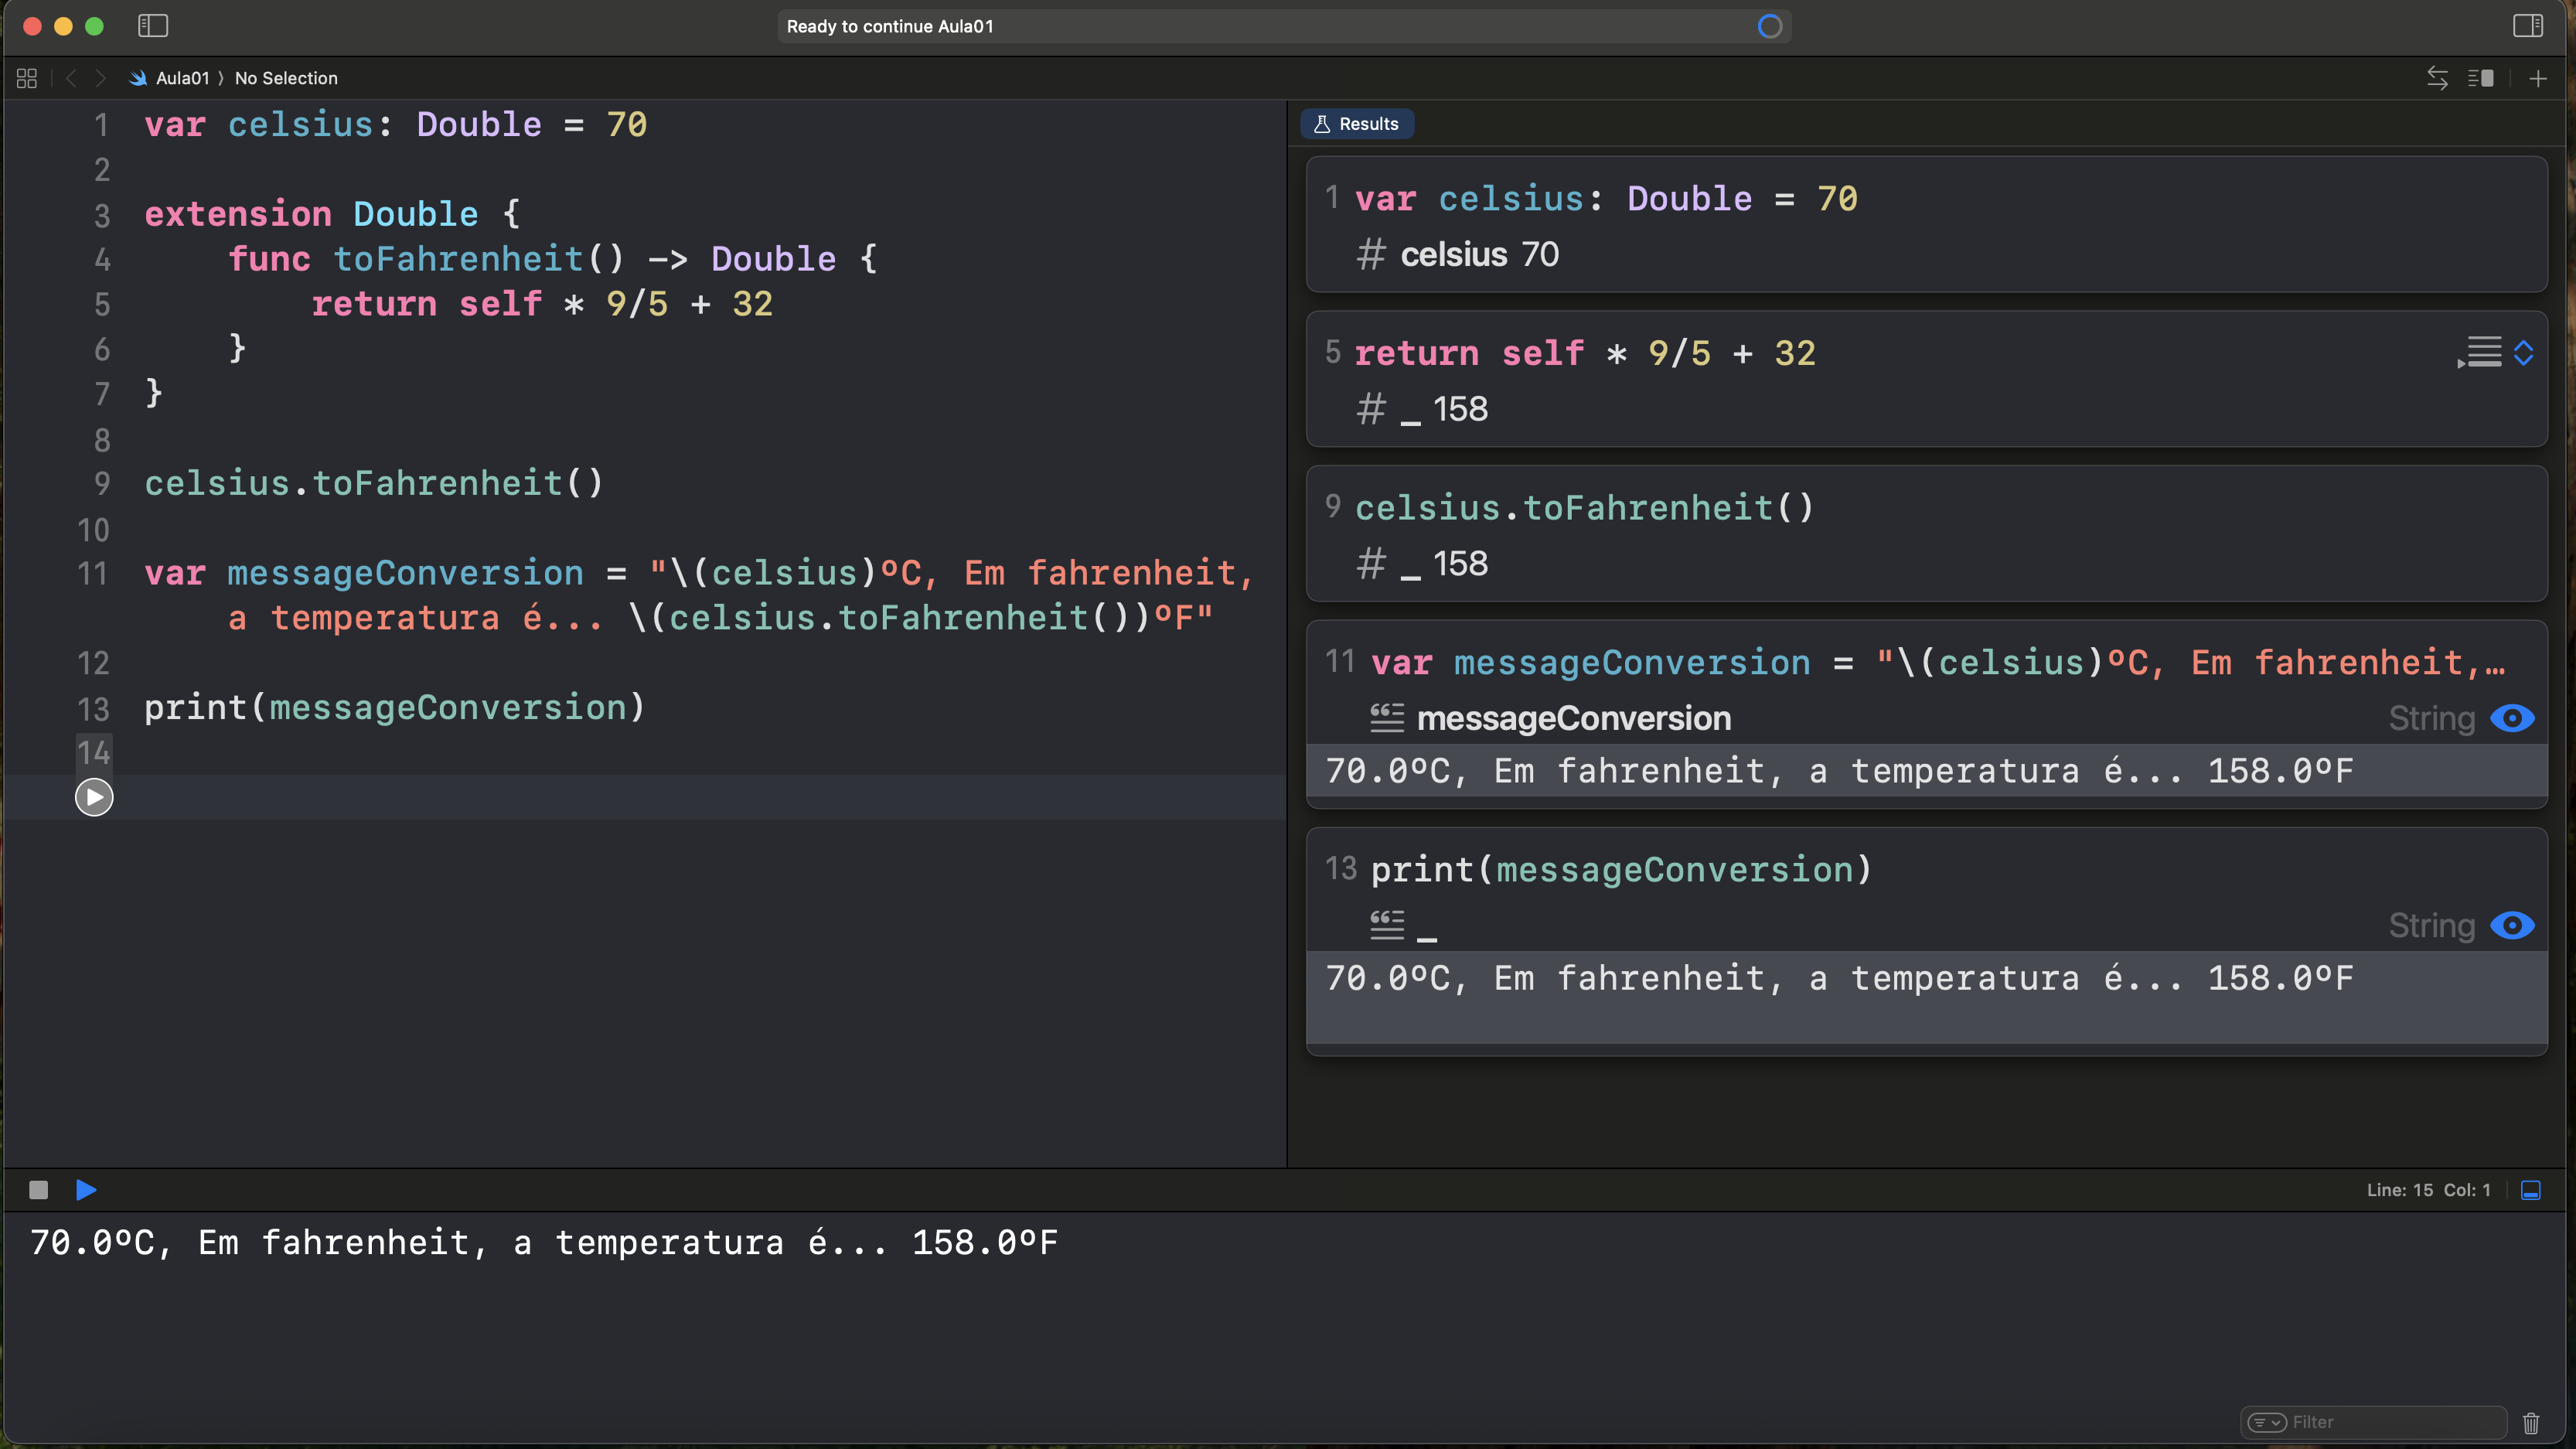
Task: Open the adjust editor options icon
Action: tap(2481, 78)
